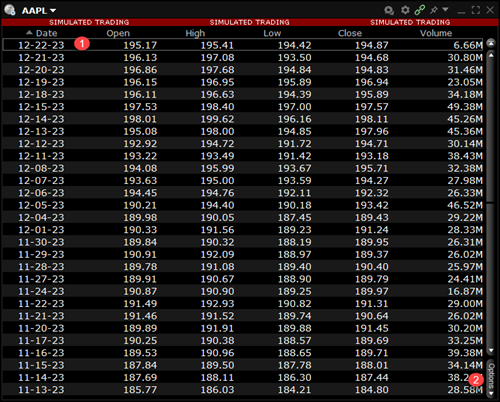500x402 pixels.
Task: Click Low value 194.39 on 12-18-23
Action: click(295, 95)
